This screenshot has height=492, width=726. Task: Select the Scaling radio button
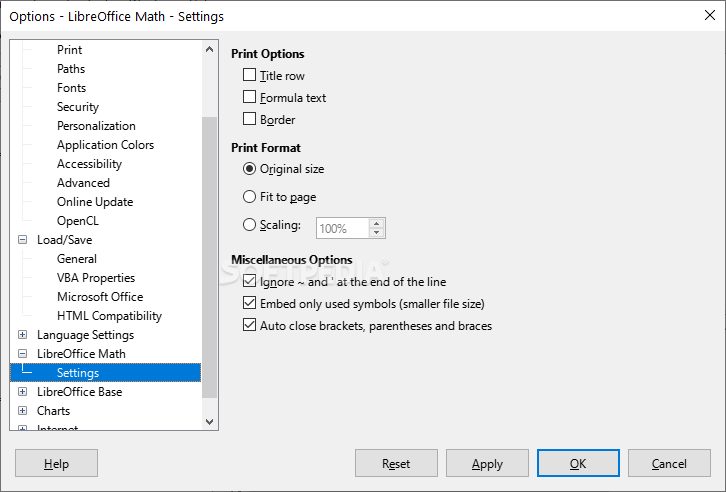coord(249,225)
